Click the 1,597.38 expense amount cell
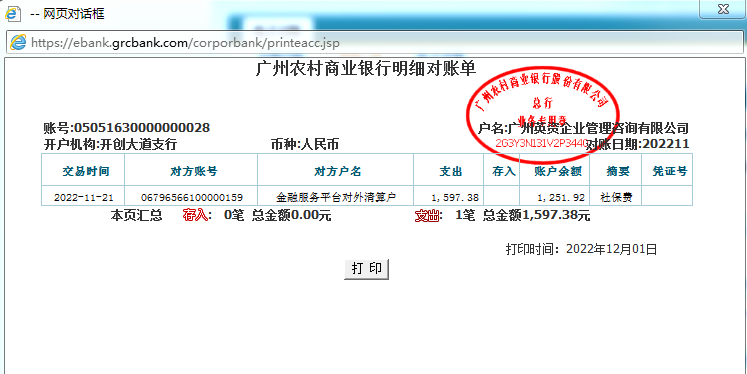Screen dimensions: 747x374 pyautogui.click(x=449, y=196)
